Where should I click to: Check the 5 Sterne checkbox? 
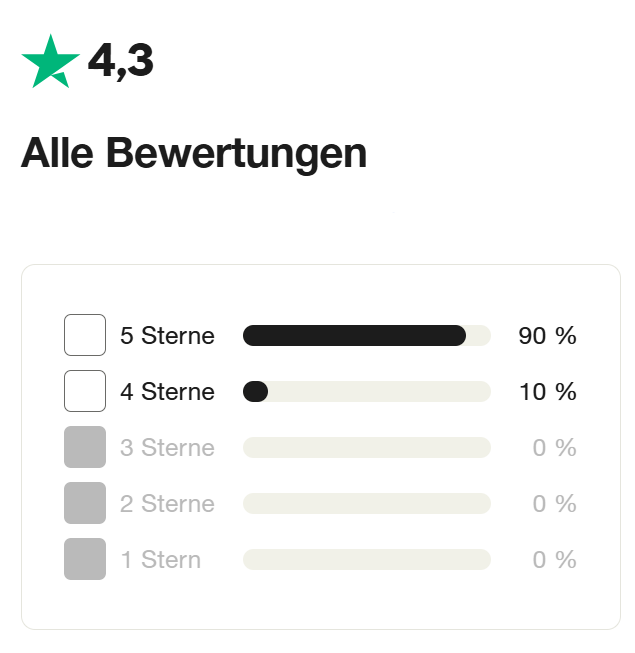pos(85,335)
